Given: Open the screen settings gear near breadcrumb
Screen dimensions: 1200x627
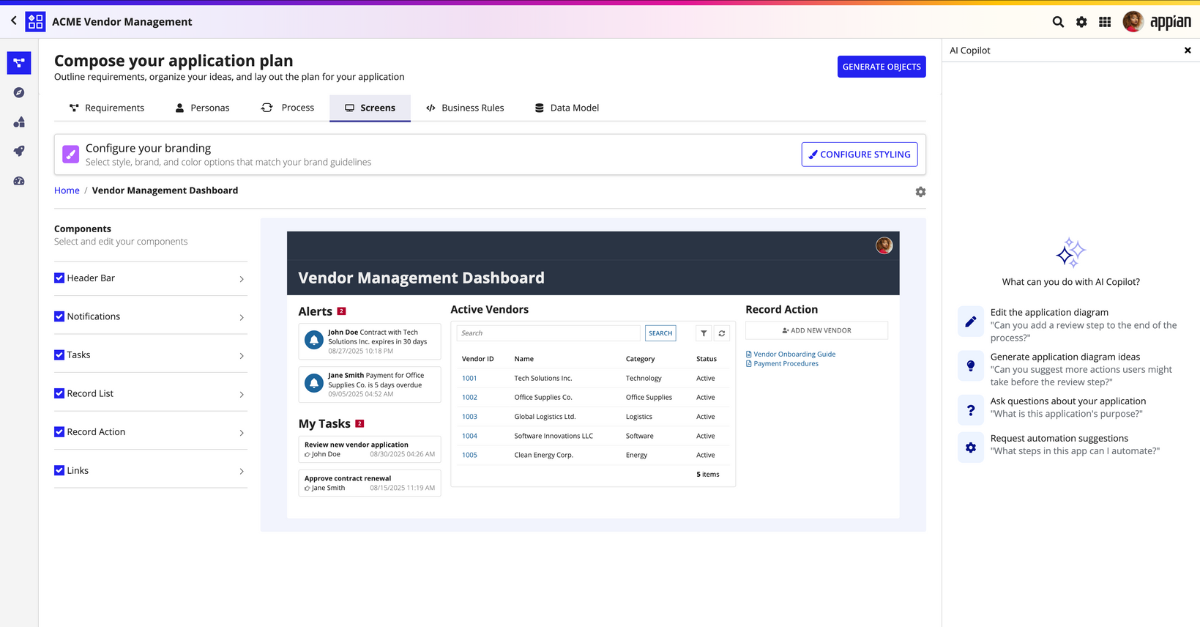Looking at the screenshot, I should (920, 192).
